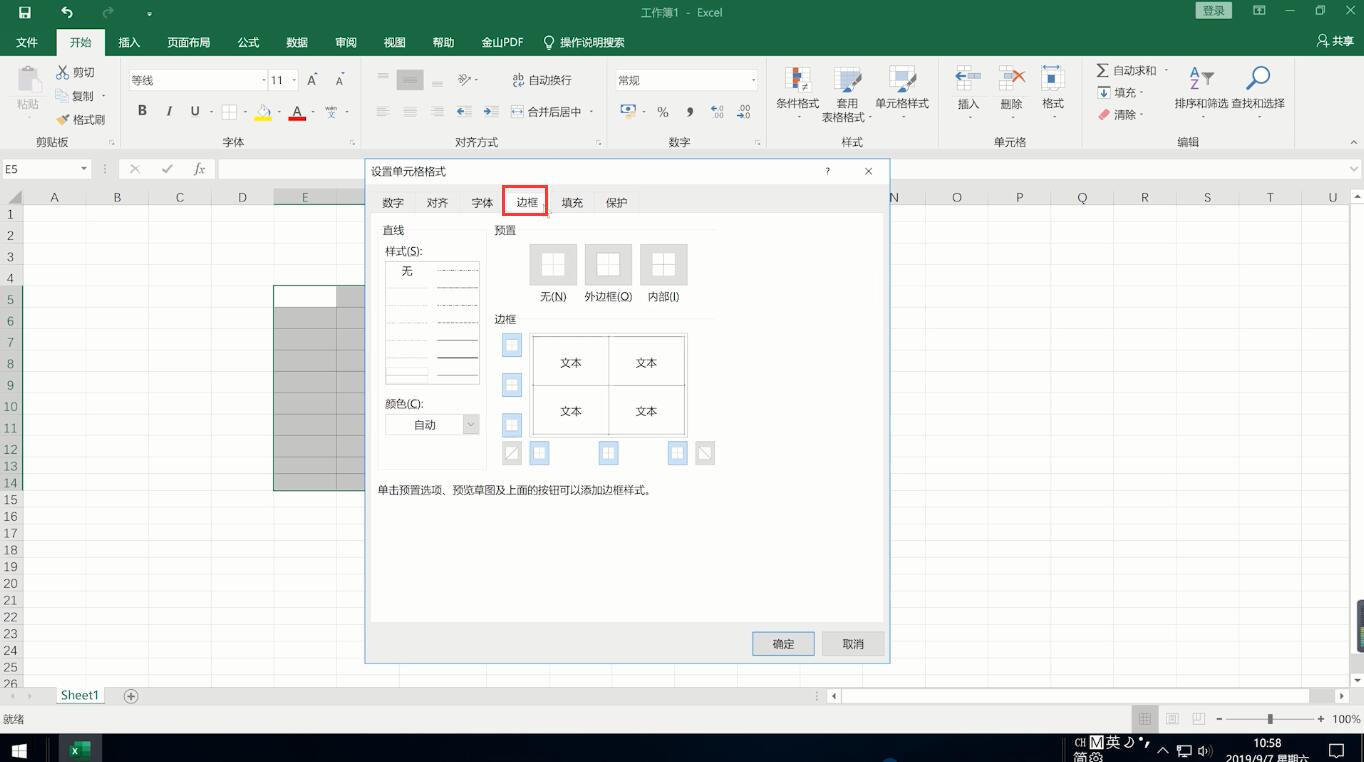Screen dimensions: 1364x762
Task: Click the red font color button
Action: [x=297, y=112]
